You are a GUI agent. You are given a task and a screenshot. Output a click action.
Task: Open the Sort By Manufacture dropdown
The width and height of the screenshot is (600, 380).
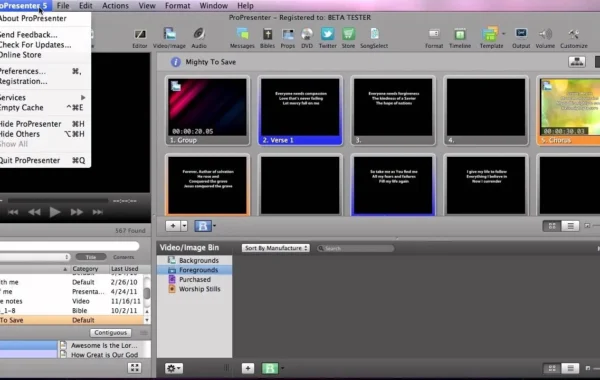click(x=276, y=248)
